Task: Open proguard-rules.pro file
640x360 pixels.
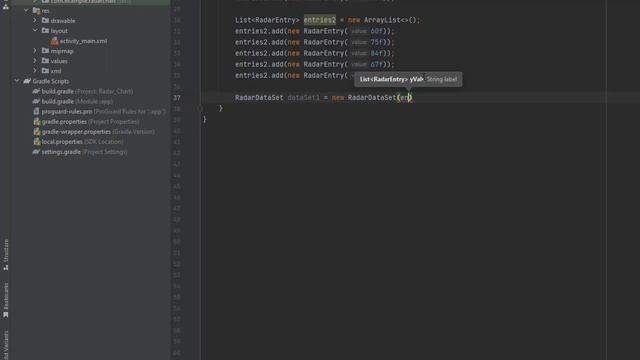Action: coord(104,111)
